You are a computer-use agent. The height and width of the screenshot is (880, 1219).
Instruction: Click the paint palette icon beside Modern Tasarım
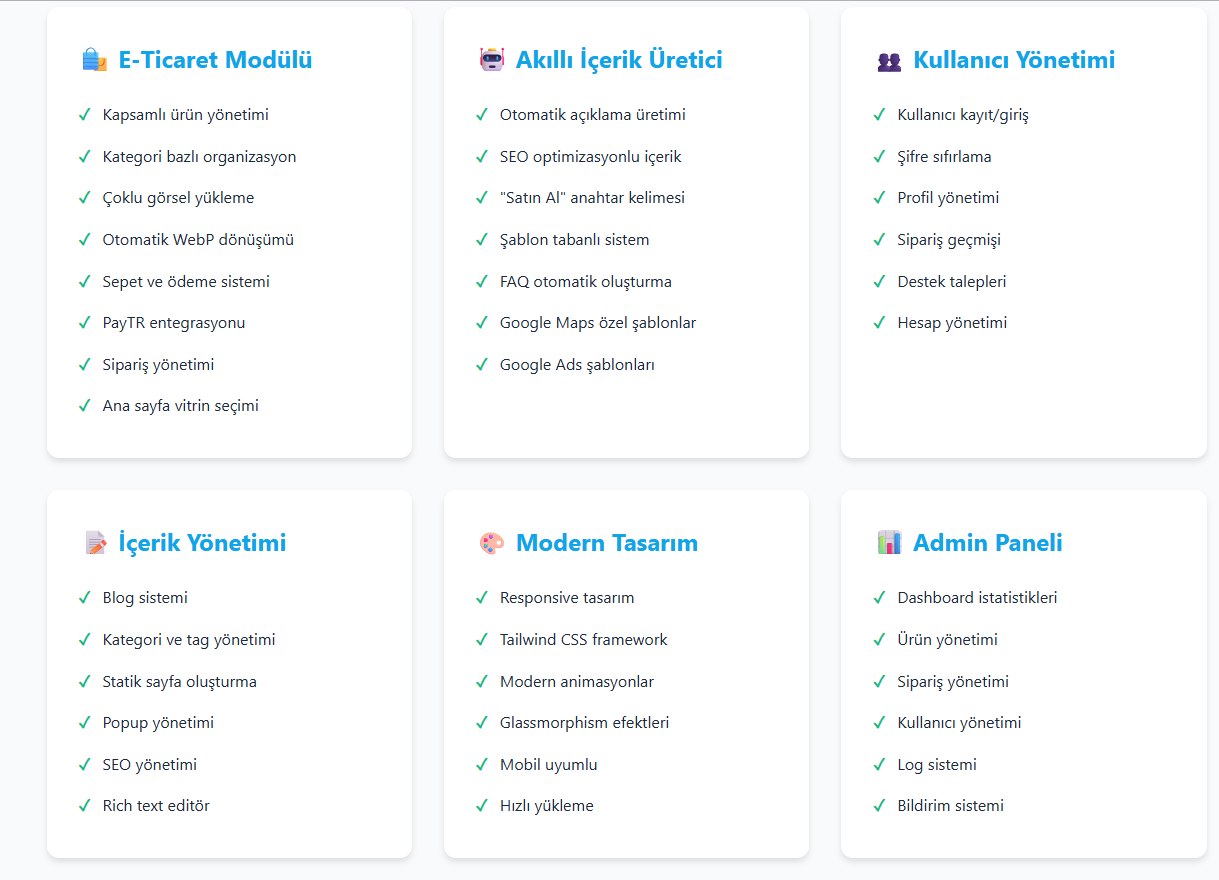[492, 543]
